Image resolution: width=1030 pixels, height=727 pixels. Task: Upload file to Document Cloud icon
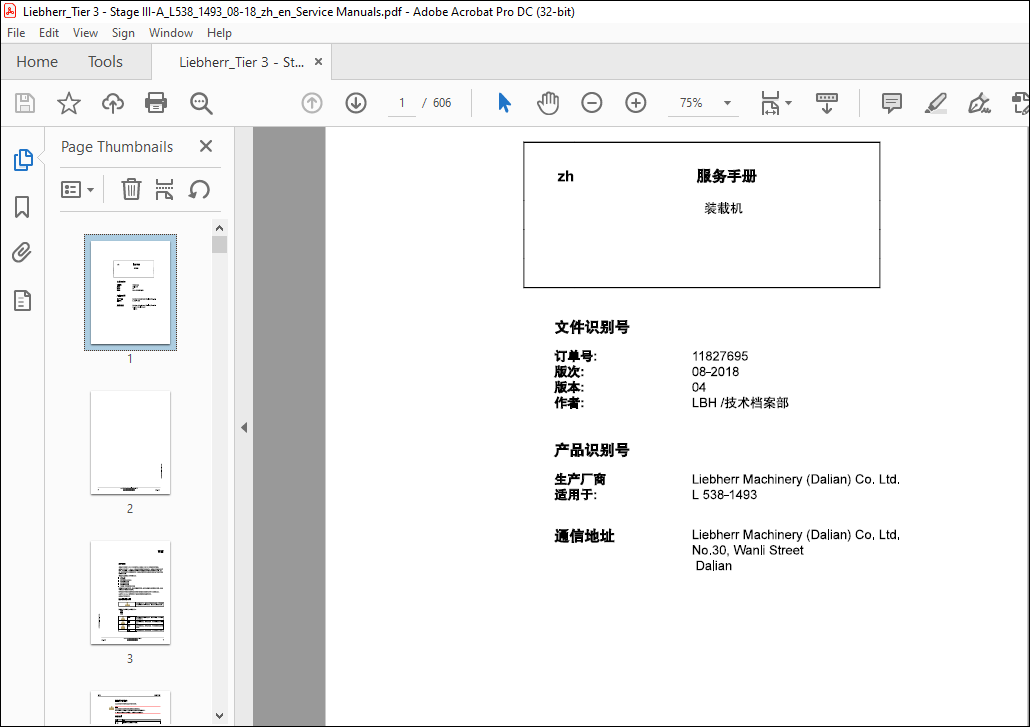tap(112, 103)
